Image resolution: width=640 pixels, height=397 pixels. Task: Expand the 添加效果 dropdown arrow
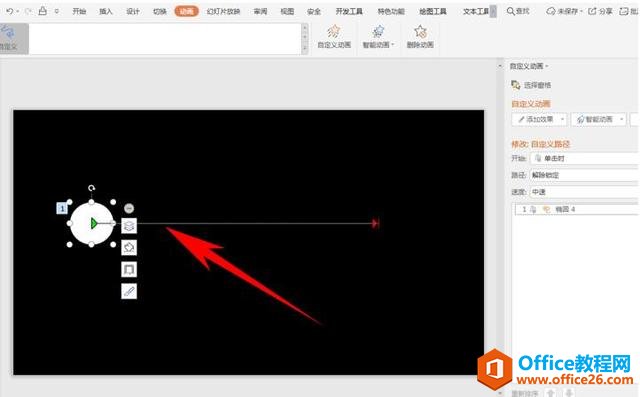point(562,120)
